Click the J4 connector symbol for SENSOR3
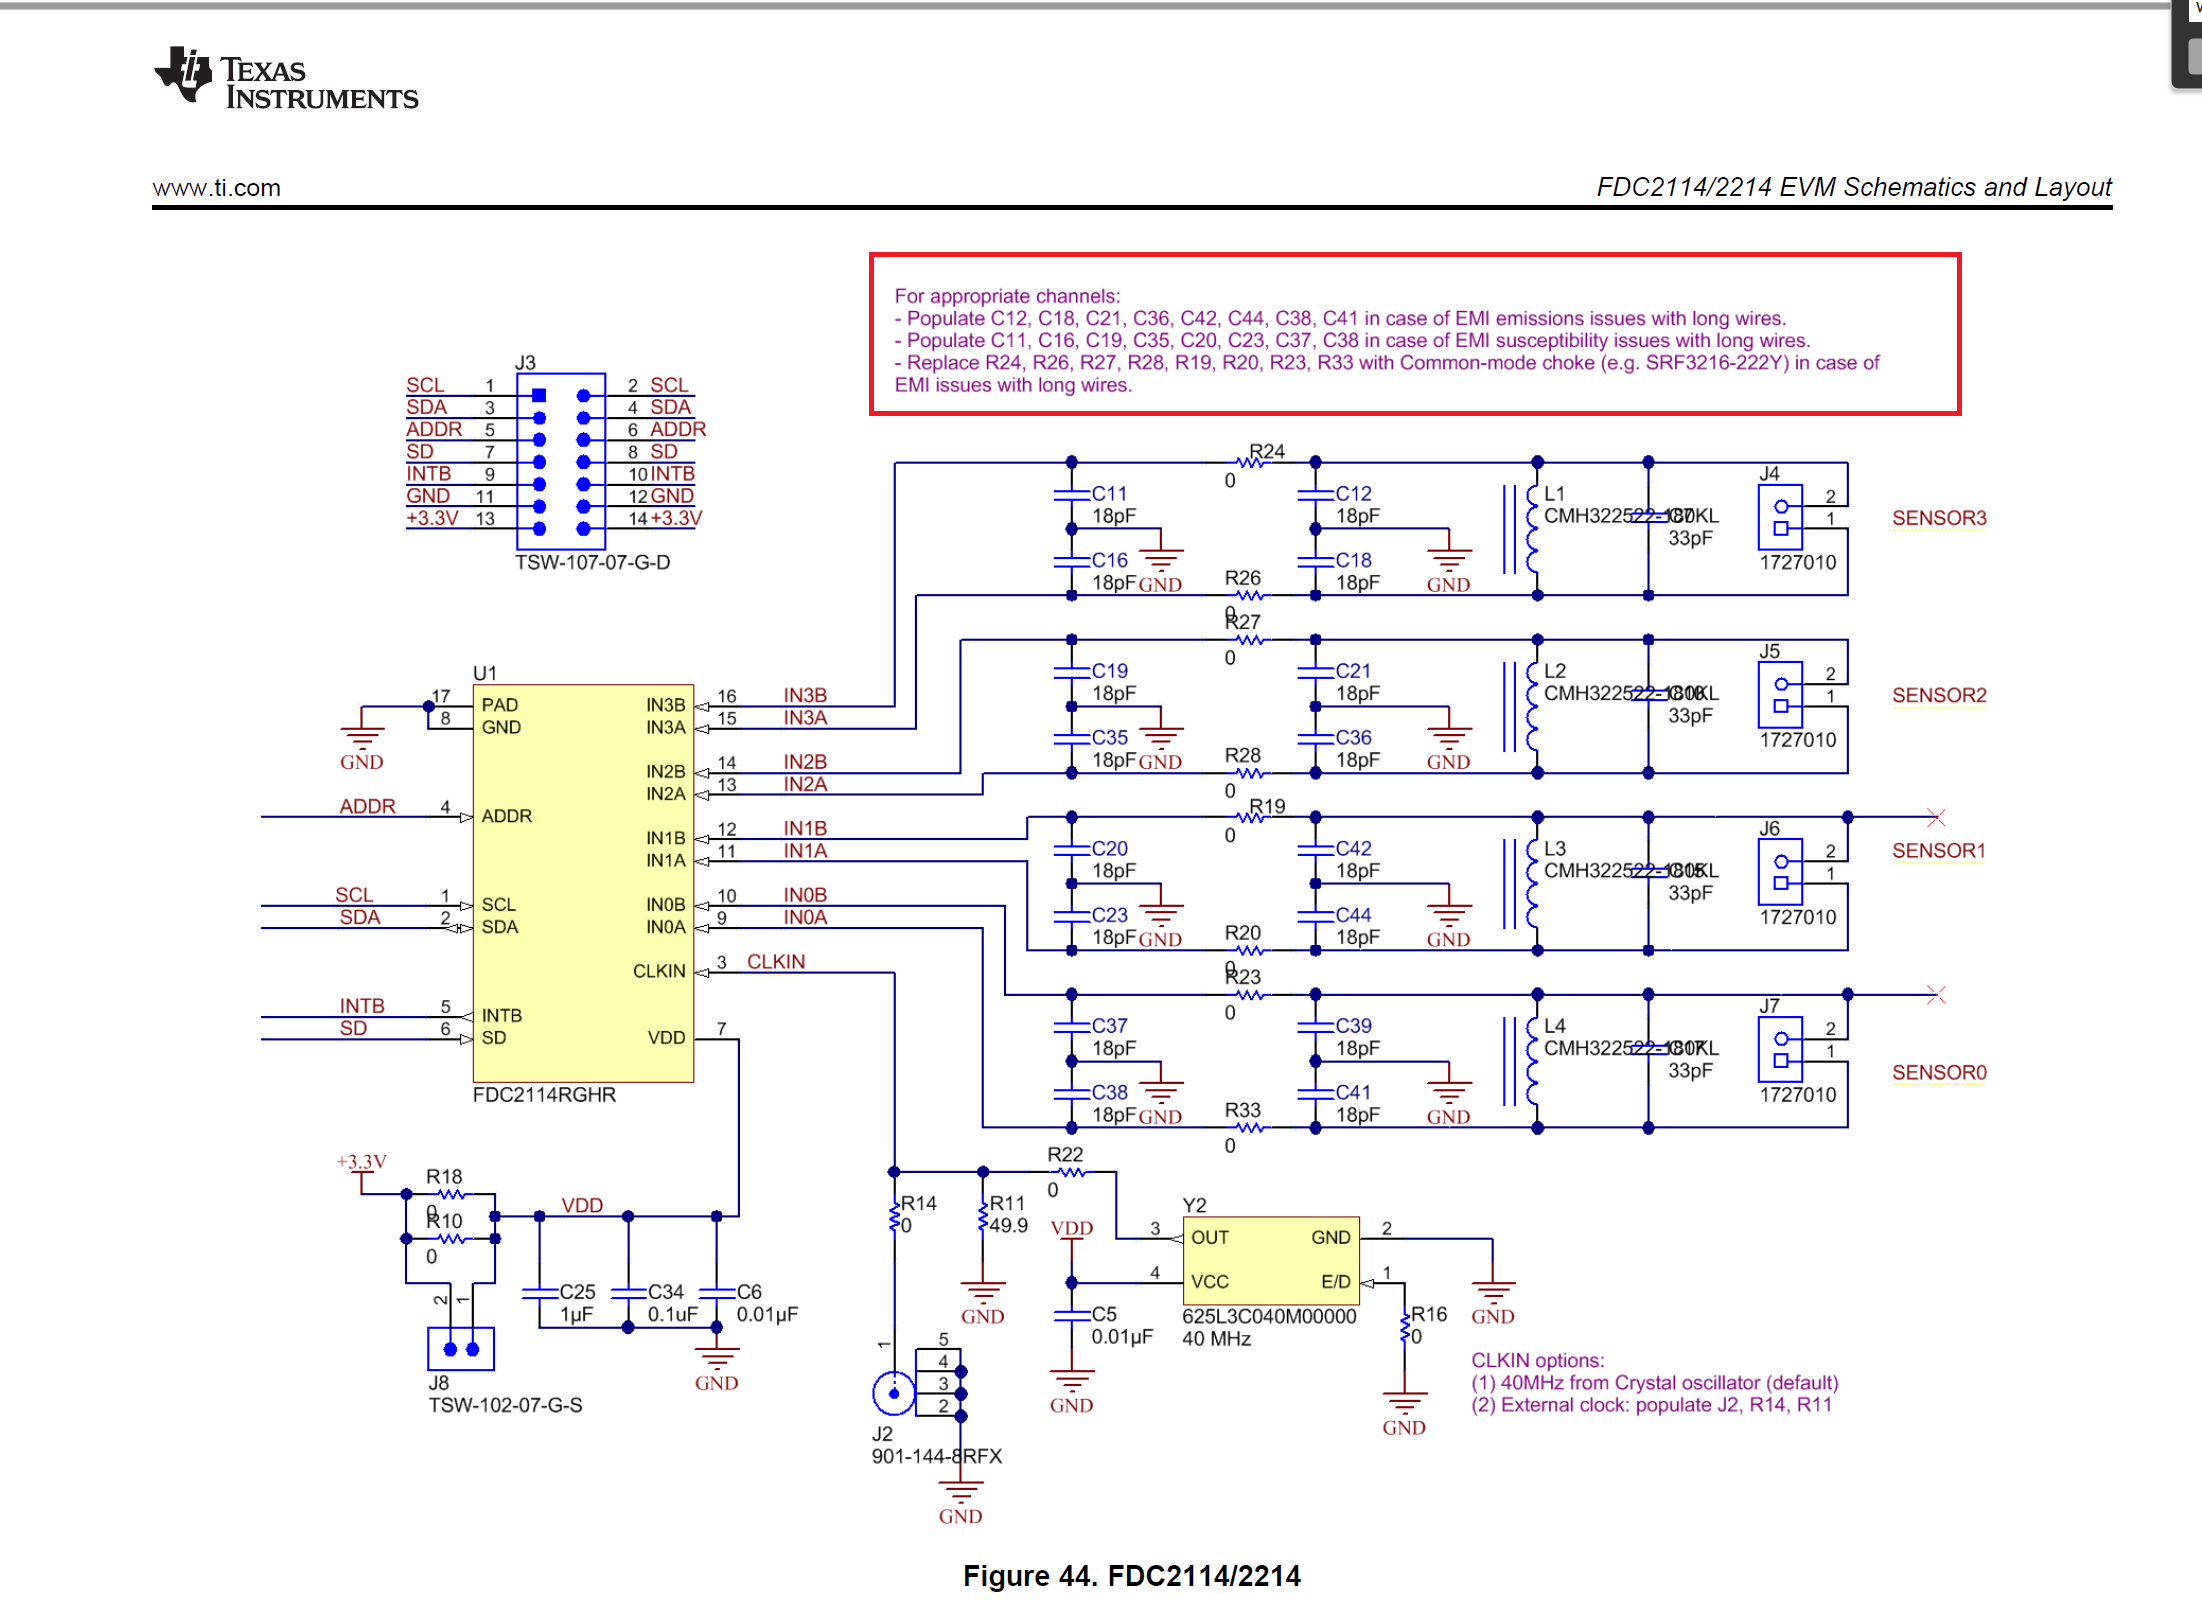This screenshot has height=1617, width=2202. (x=1780, y=517)
